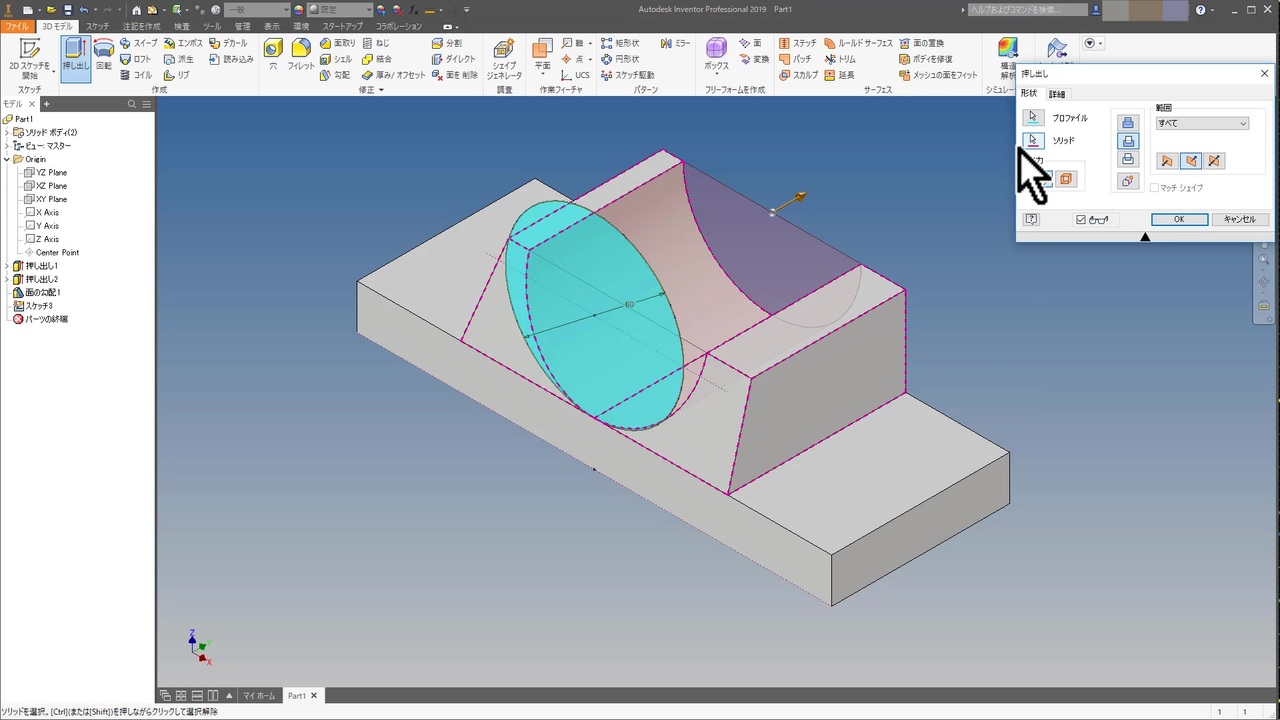Toggle the preview glasses checkbox

(1081, 220)
